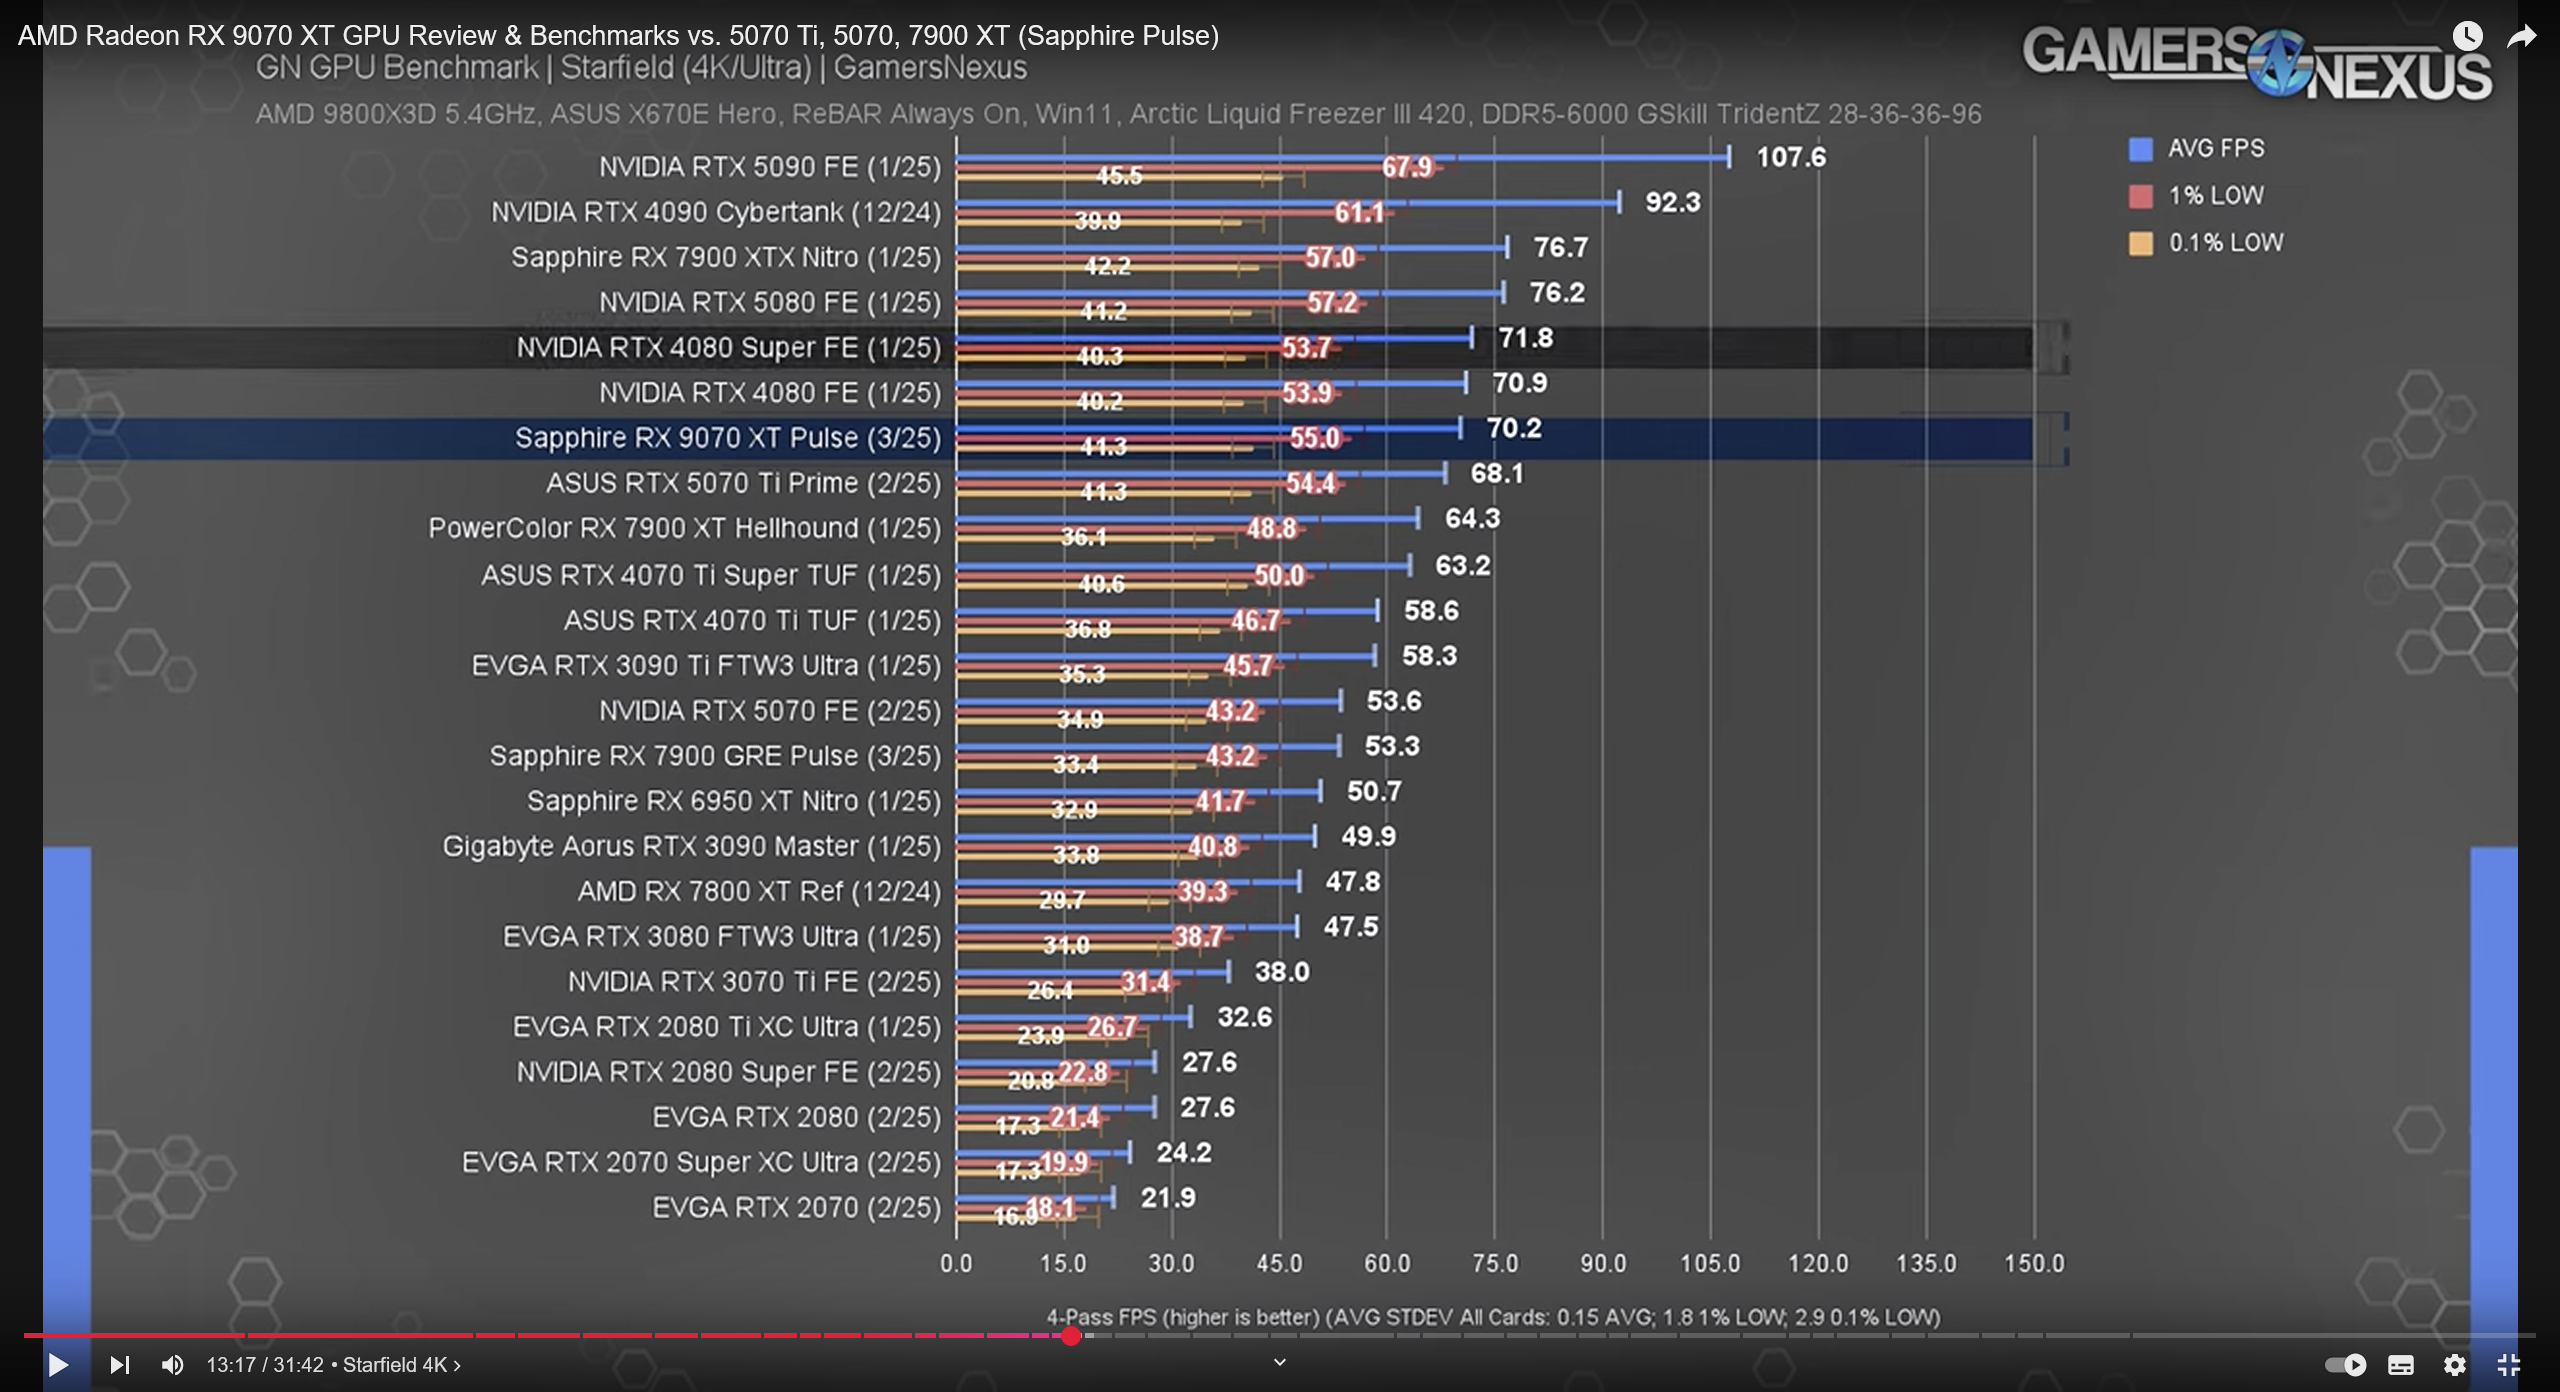Click the 0.1% LOW orange legend swatch

coord(2140,243)
